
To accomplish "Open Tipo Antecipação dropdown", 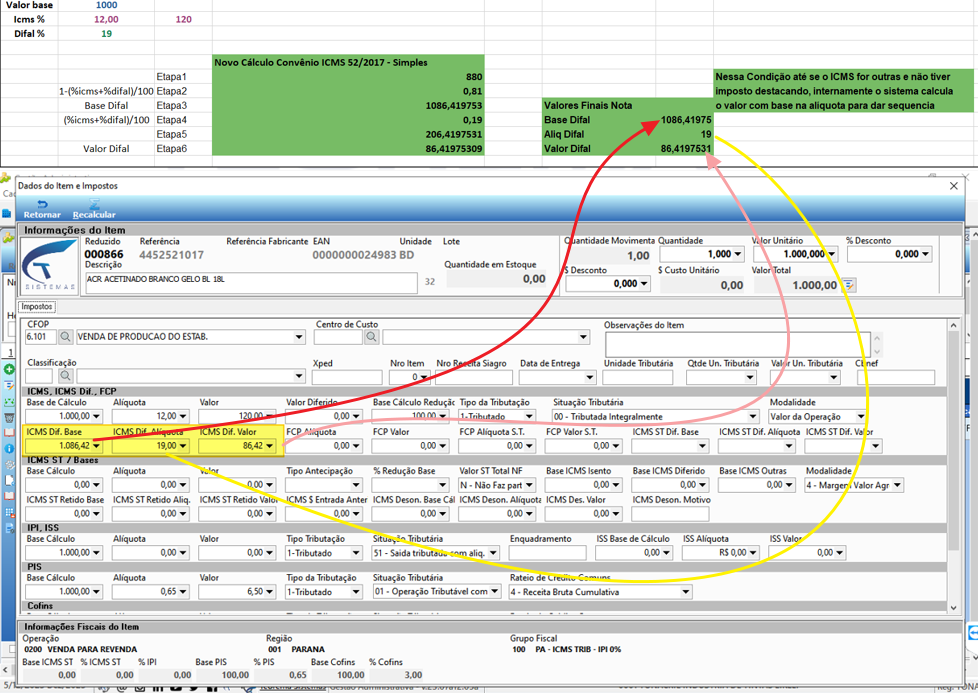I will [356, 485].
